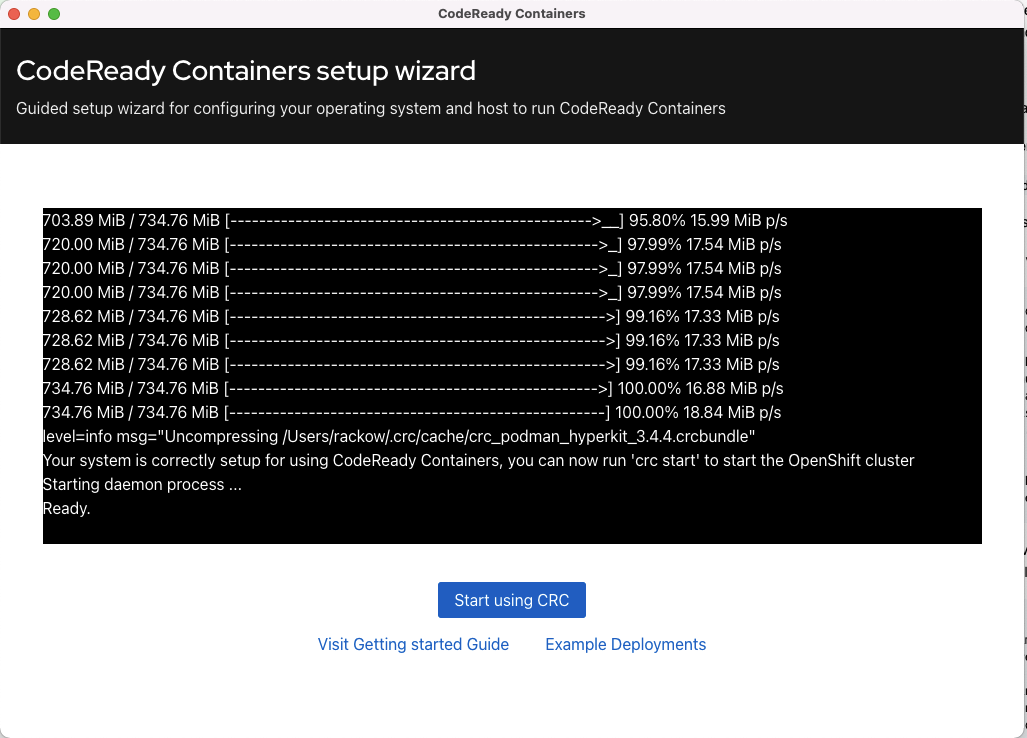The height and width of the screenshot is (738, 1027).
Task: Click the Uncompressing crcbundle log message
Action: tap(399, 437)
